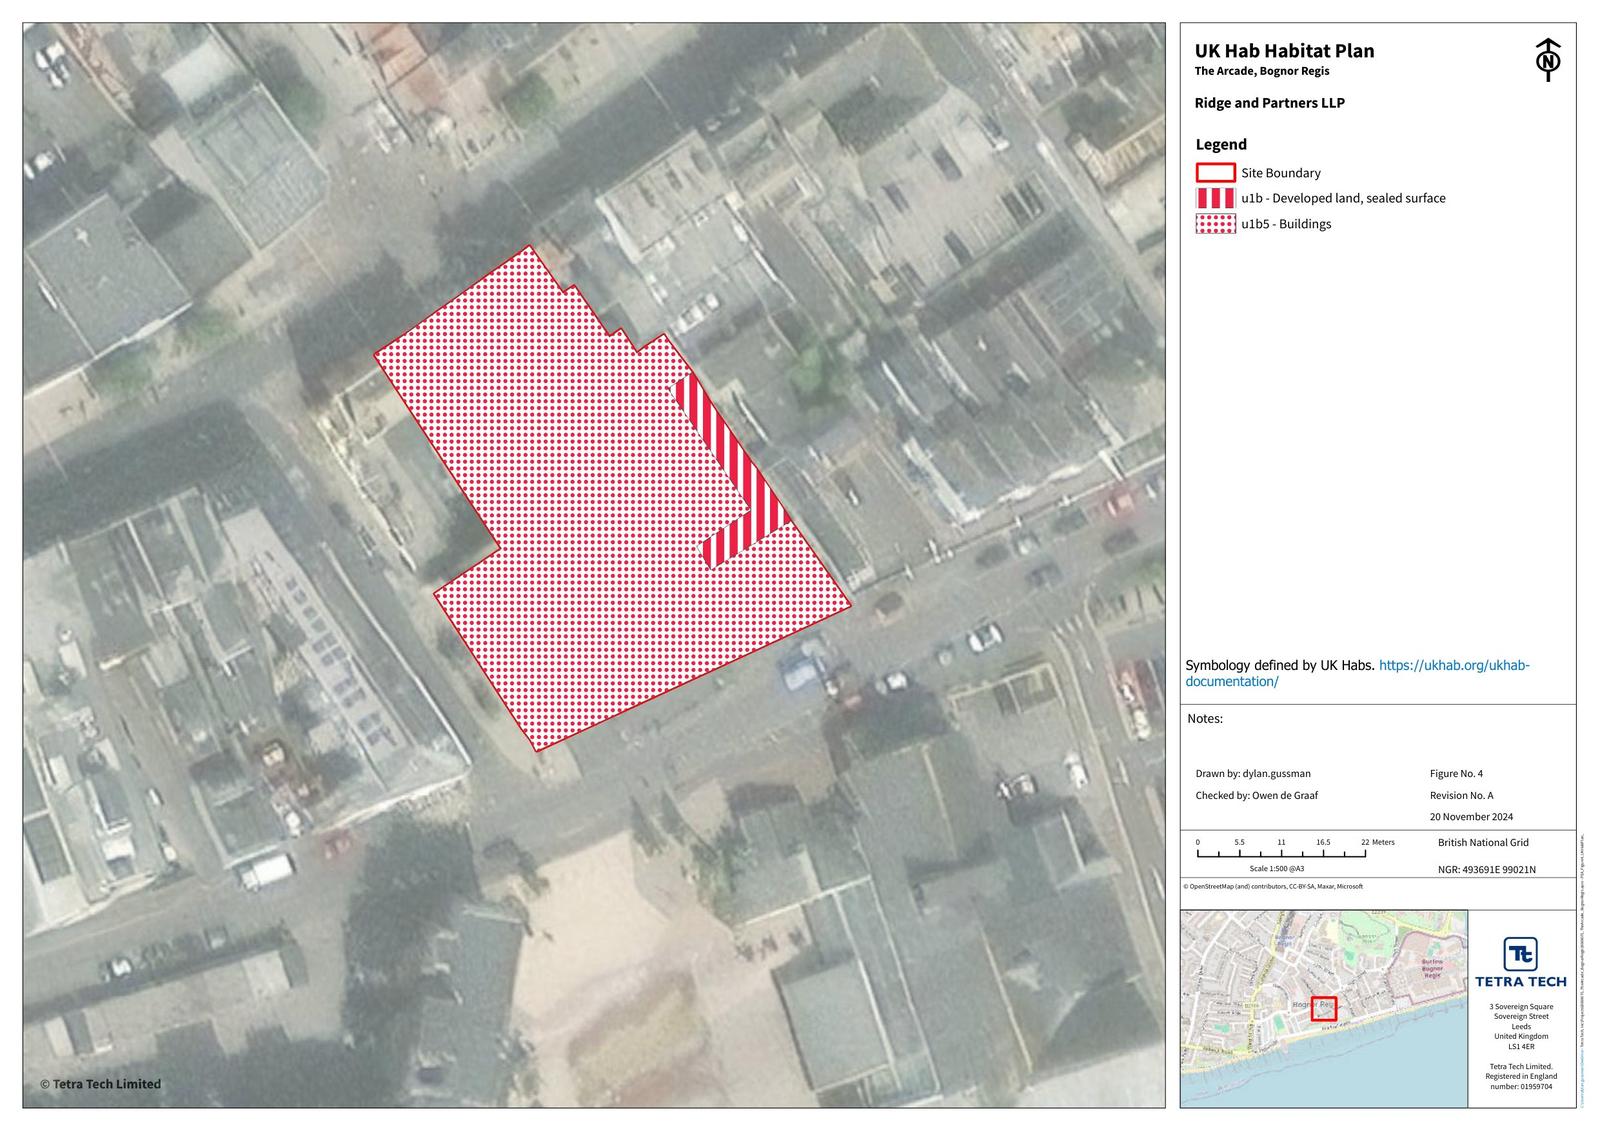The width and height of the screenshot is (1600, 1131).
Task: Click the striped u1b sealed surface legend swatch
Action: 1215,198
